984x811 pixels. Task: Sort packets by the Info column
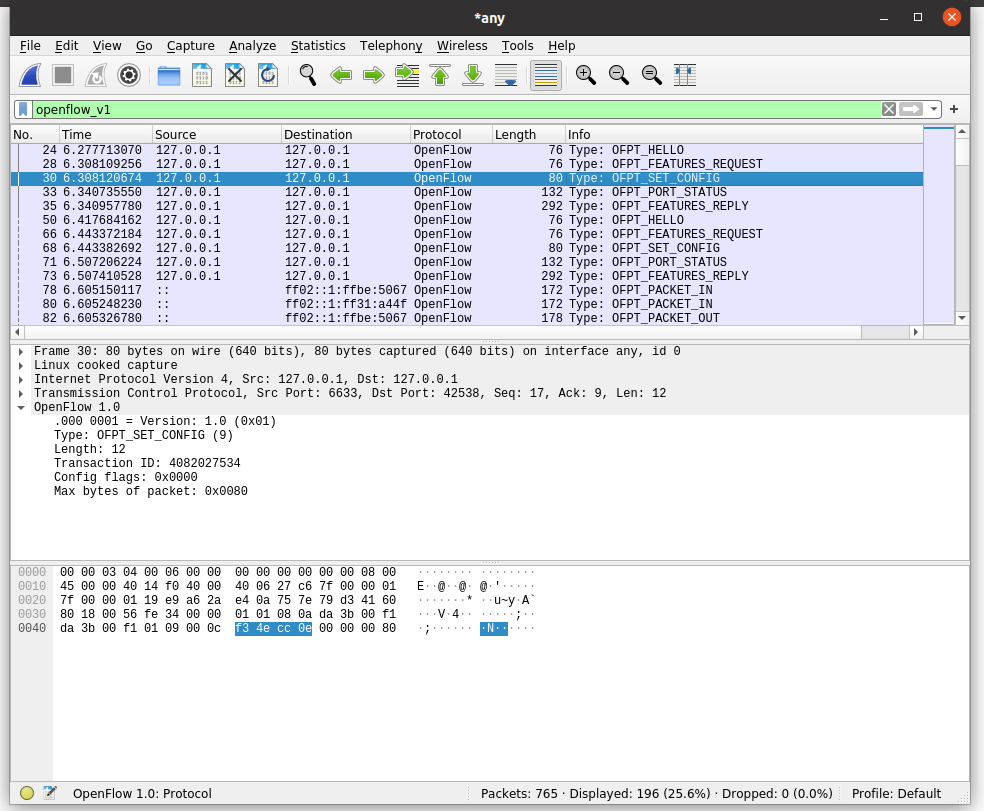pos(744,134)
